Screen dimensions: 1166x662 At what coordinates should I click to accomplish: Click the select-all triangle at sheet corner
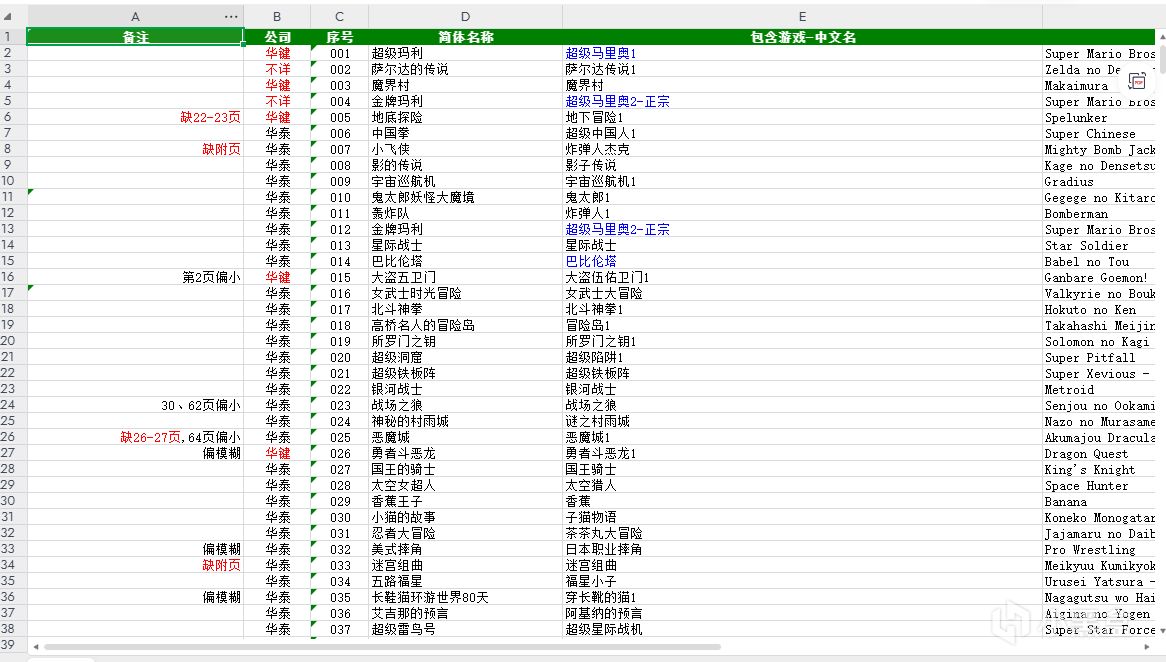(7, 16)
